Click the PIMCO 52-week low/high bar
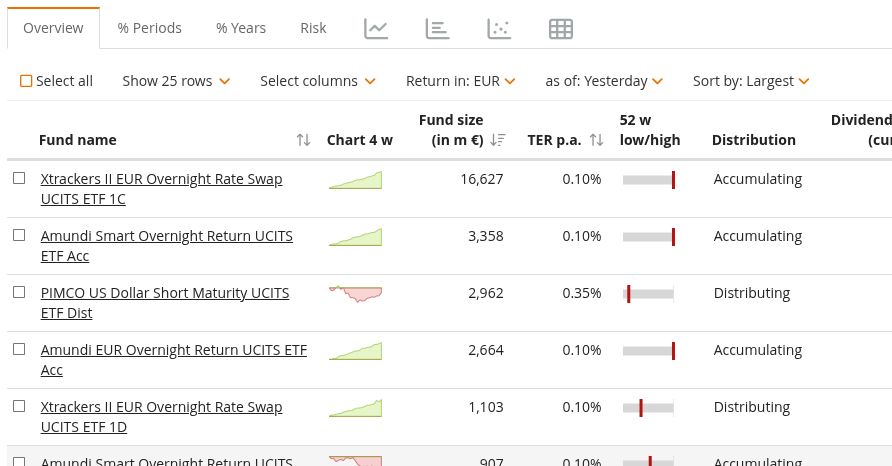Viewport: 892px width, 466px height. (x=649, y=294)
